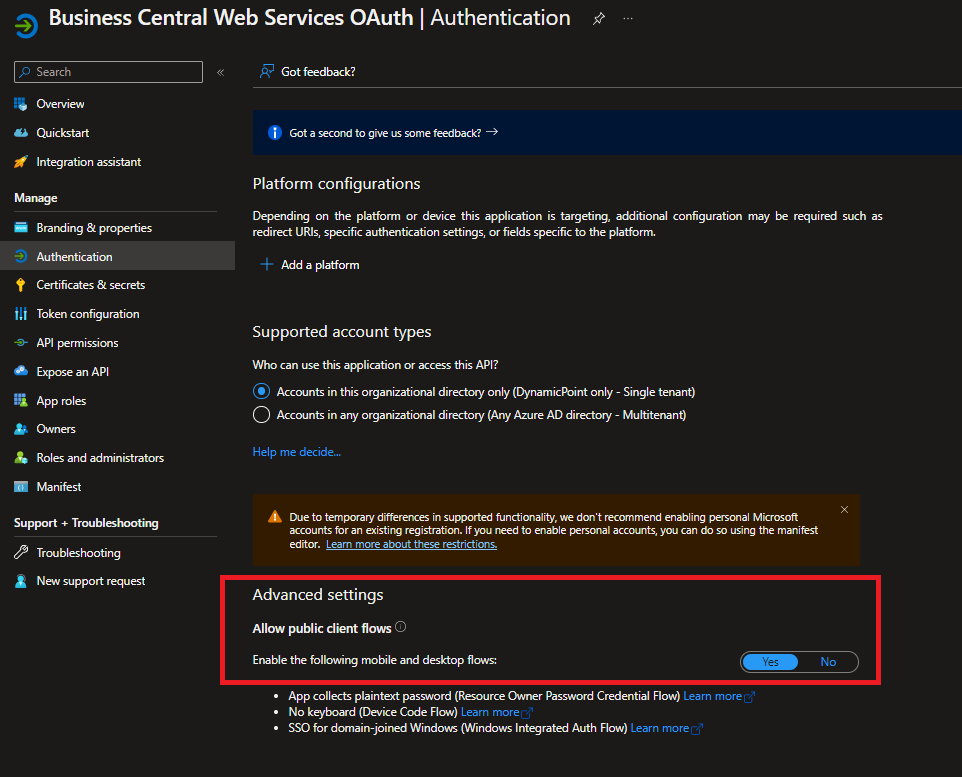Navigate to Branding & properties
962x777 pixels.
click(x=94, y=228)
